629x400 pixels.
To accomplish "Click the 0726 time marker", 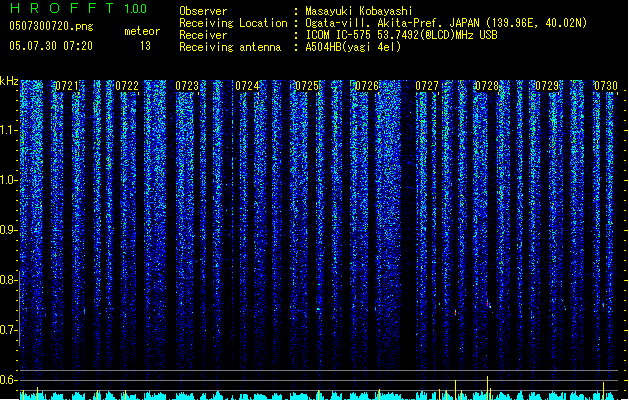I will click(367, 86).
